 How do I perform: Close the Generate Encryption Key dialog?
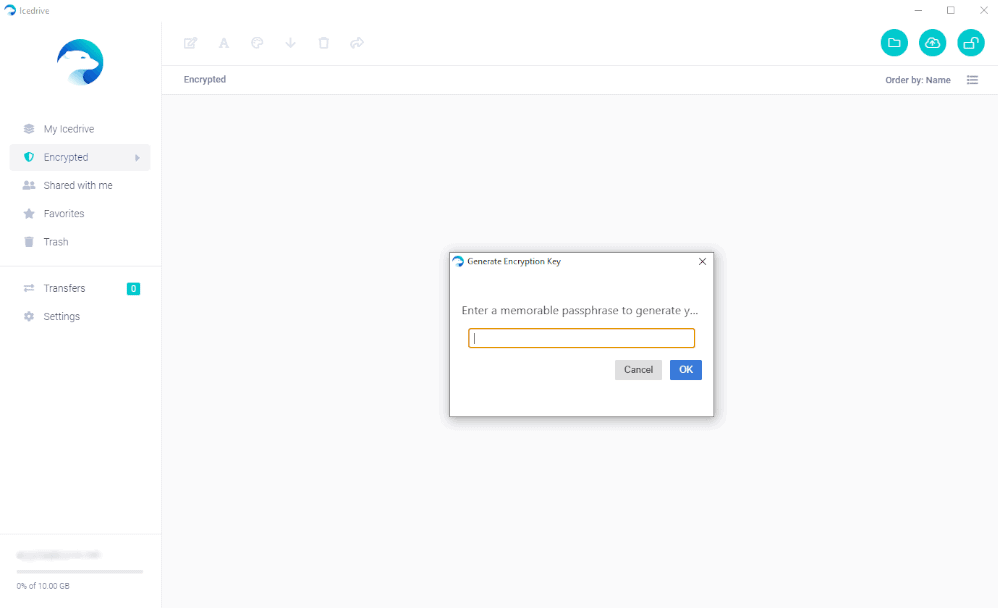tap(702, 261)
